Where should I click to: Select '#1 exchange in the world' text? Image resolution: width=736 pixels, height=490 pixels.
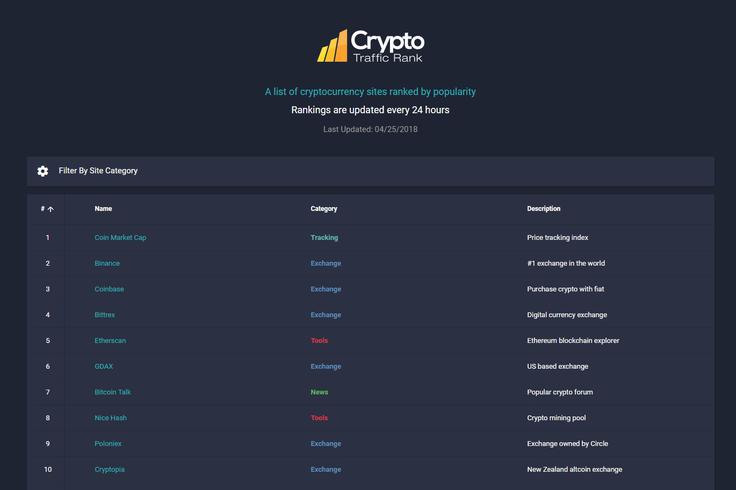pyautogui.click(x=566, y=263)
